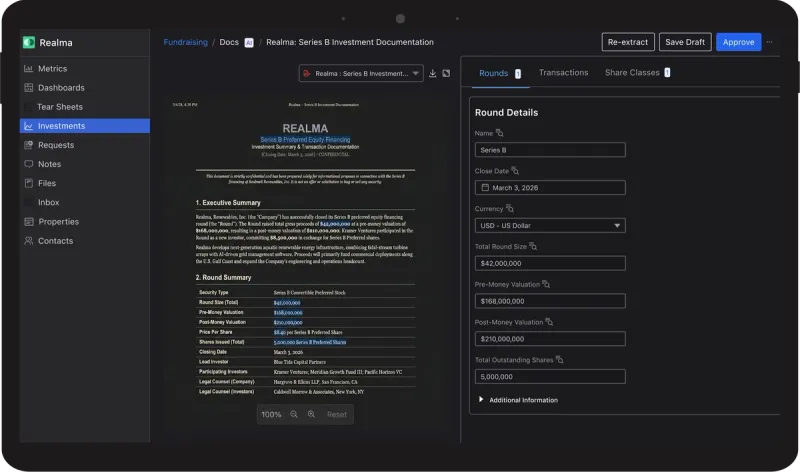800x472 pixels.
Task: Open the Close Date picker
Action: tap(550, 188)
